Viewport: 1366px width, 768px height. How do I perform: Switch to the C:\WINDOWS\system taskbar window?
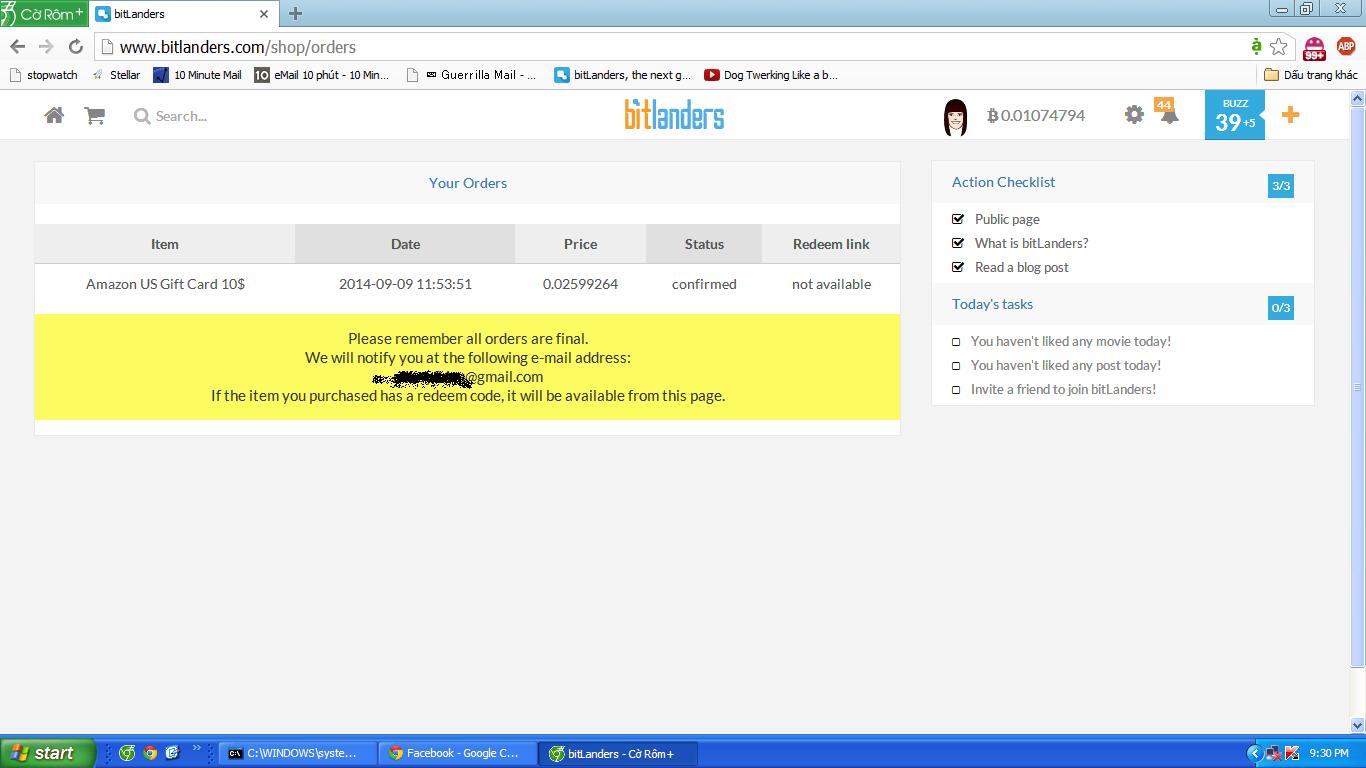[298, 754]
